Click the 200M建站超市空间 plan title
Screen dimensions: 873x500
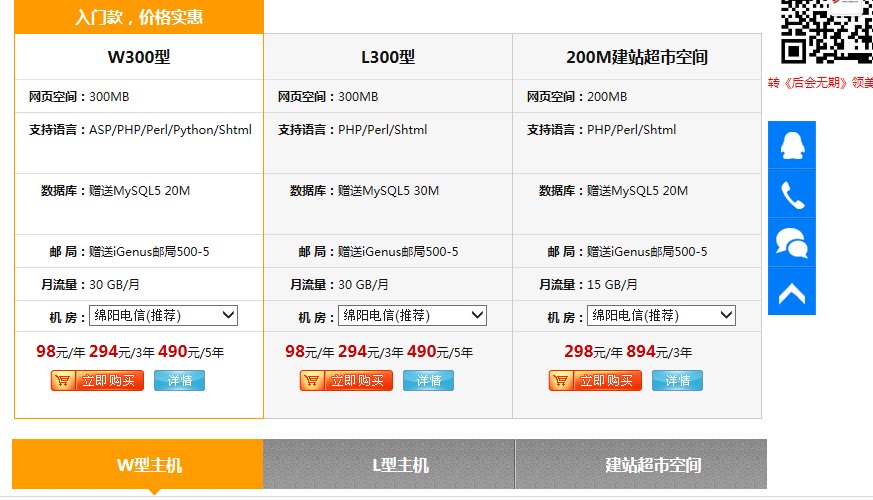tap(637, 57)
